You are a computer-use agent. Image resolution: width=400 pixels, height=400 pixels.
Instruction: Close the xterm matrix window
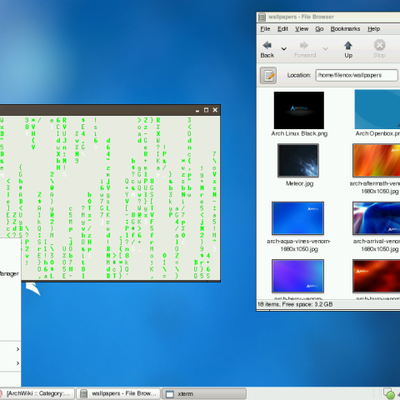tap(215, 110)
